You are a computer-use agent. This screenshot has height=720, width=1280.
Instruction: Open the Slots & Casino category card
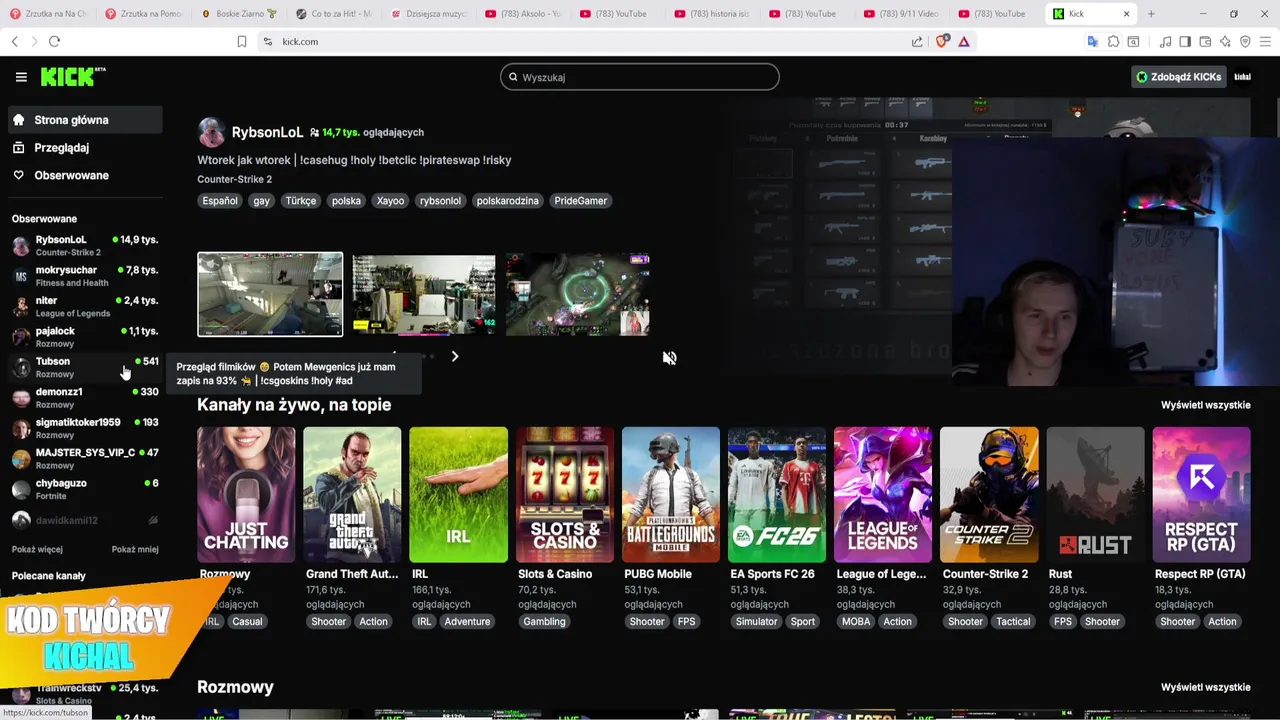565,495
